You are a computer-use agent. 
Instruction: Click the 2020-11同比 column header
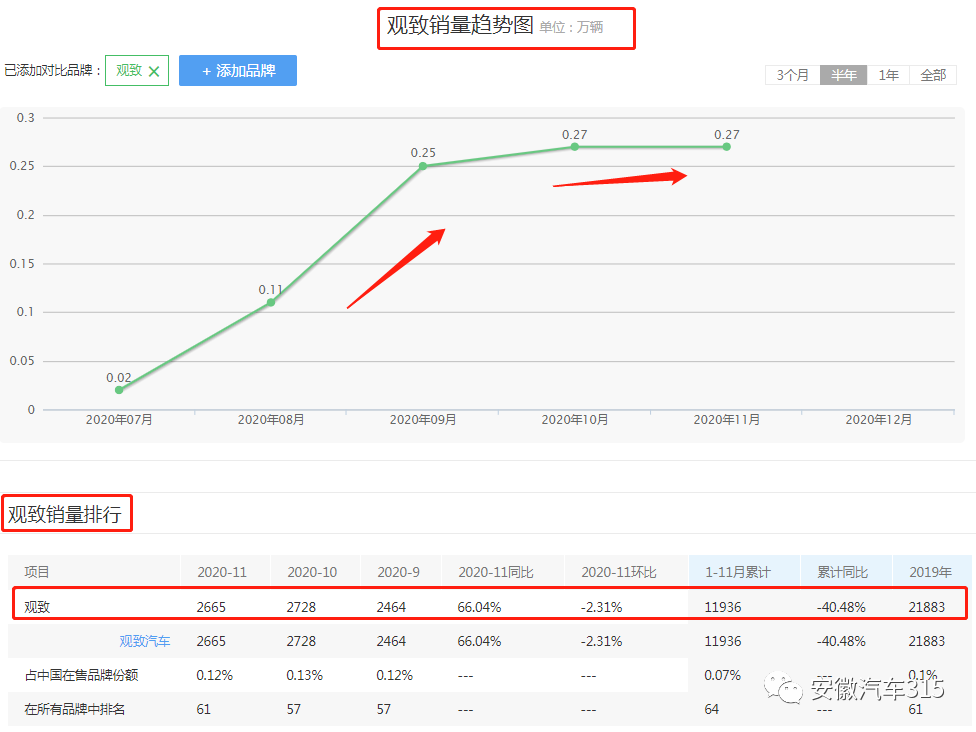tap(496, 572)
